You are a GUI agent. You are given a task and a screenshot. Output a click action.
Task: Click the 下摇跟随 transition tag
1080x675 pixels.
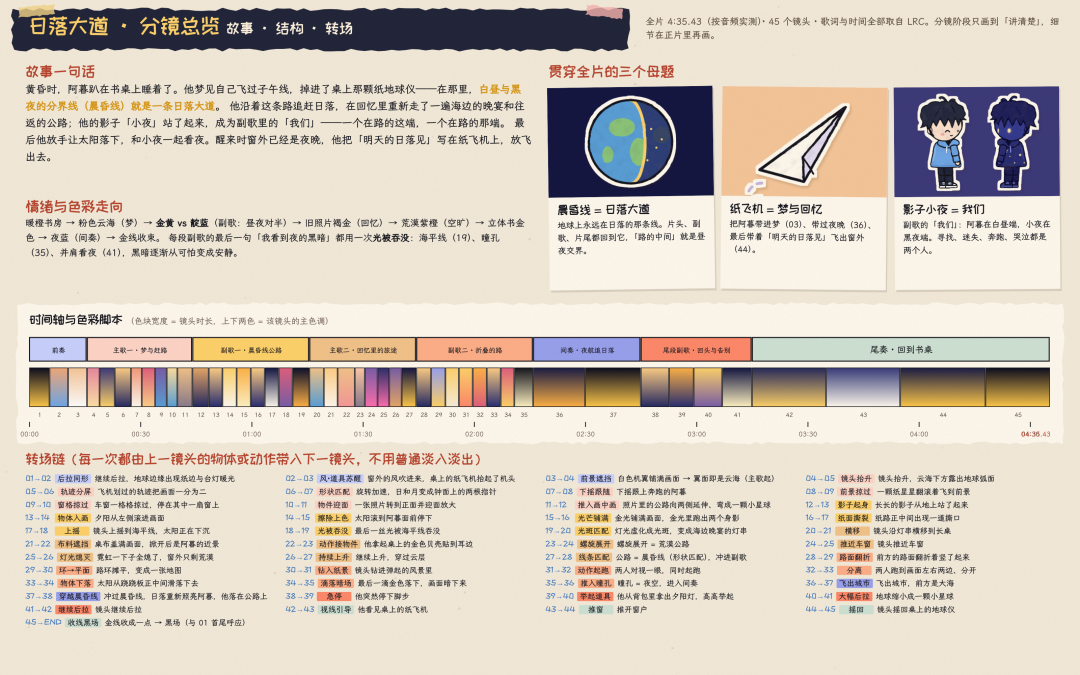(x=594, y=492)
